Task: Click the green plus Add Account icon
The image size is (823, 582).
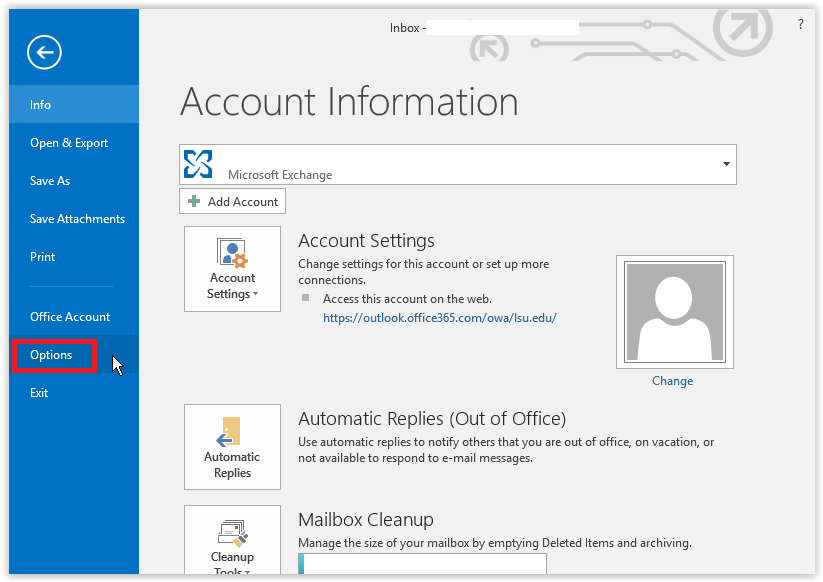Action: pos(194,202)
